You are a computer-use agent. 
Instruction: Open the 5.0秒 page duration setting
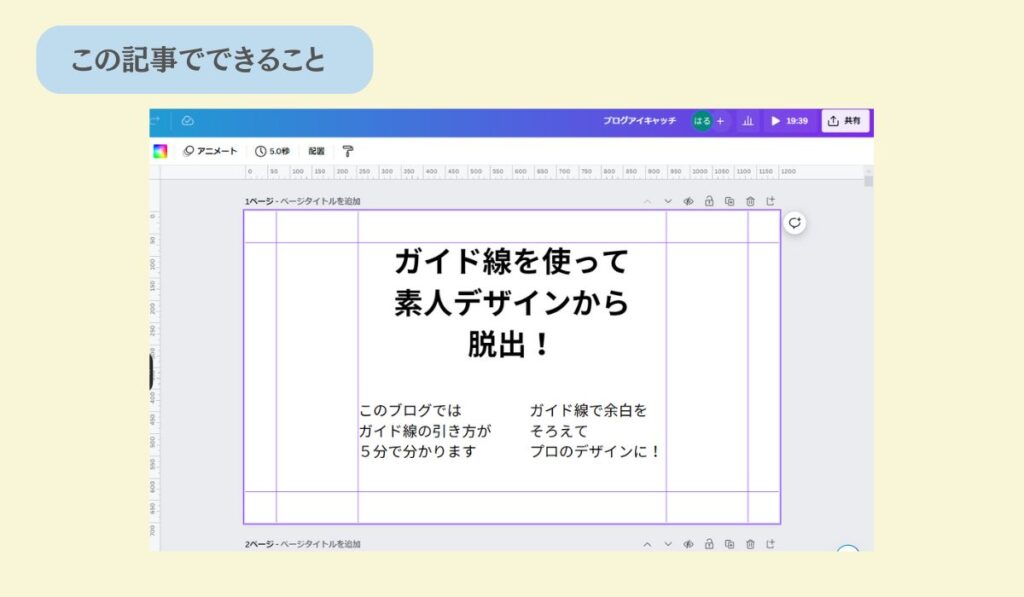coord(274,151)
